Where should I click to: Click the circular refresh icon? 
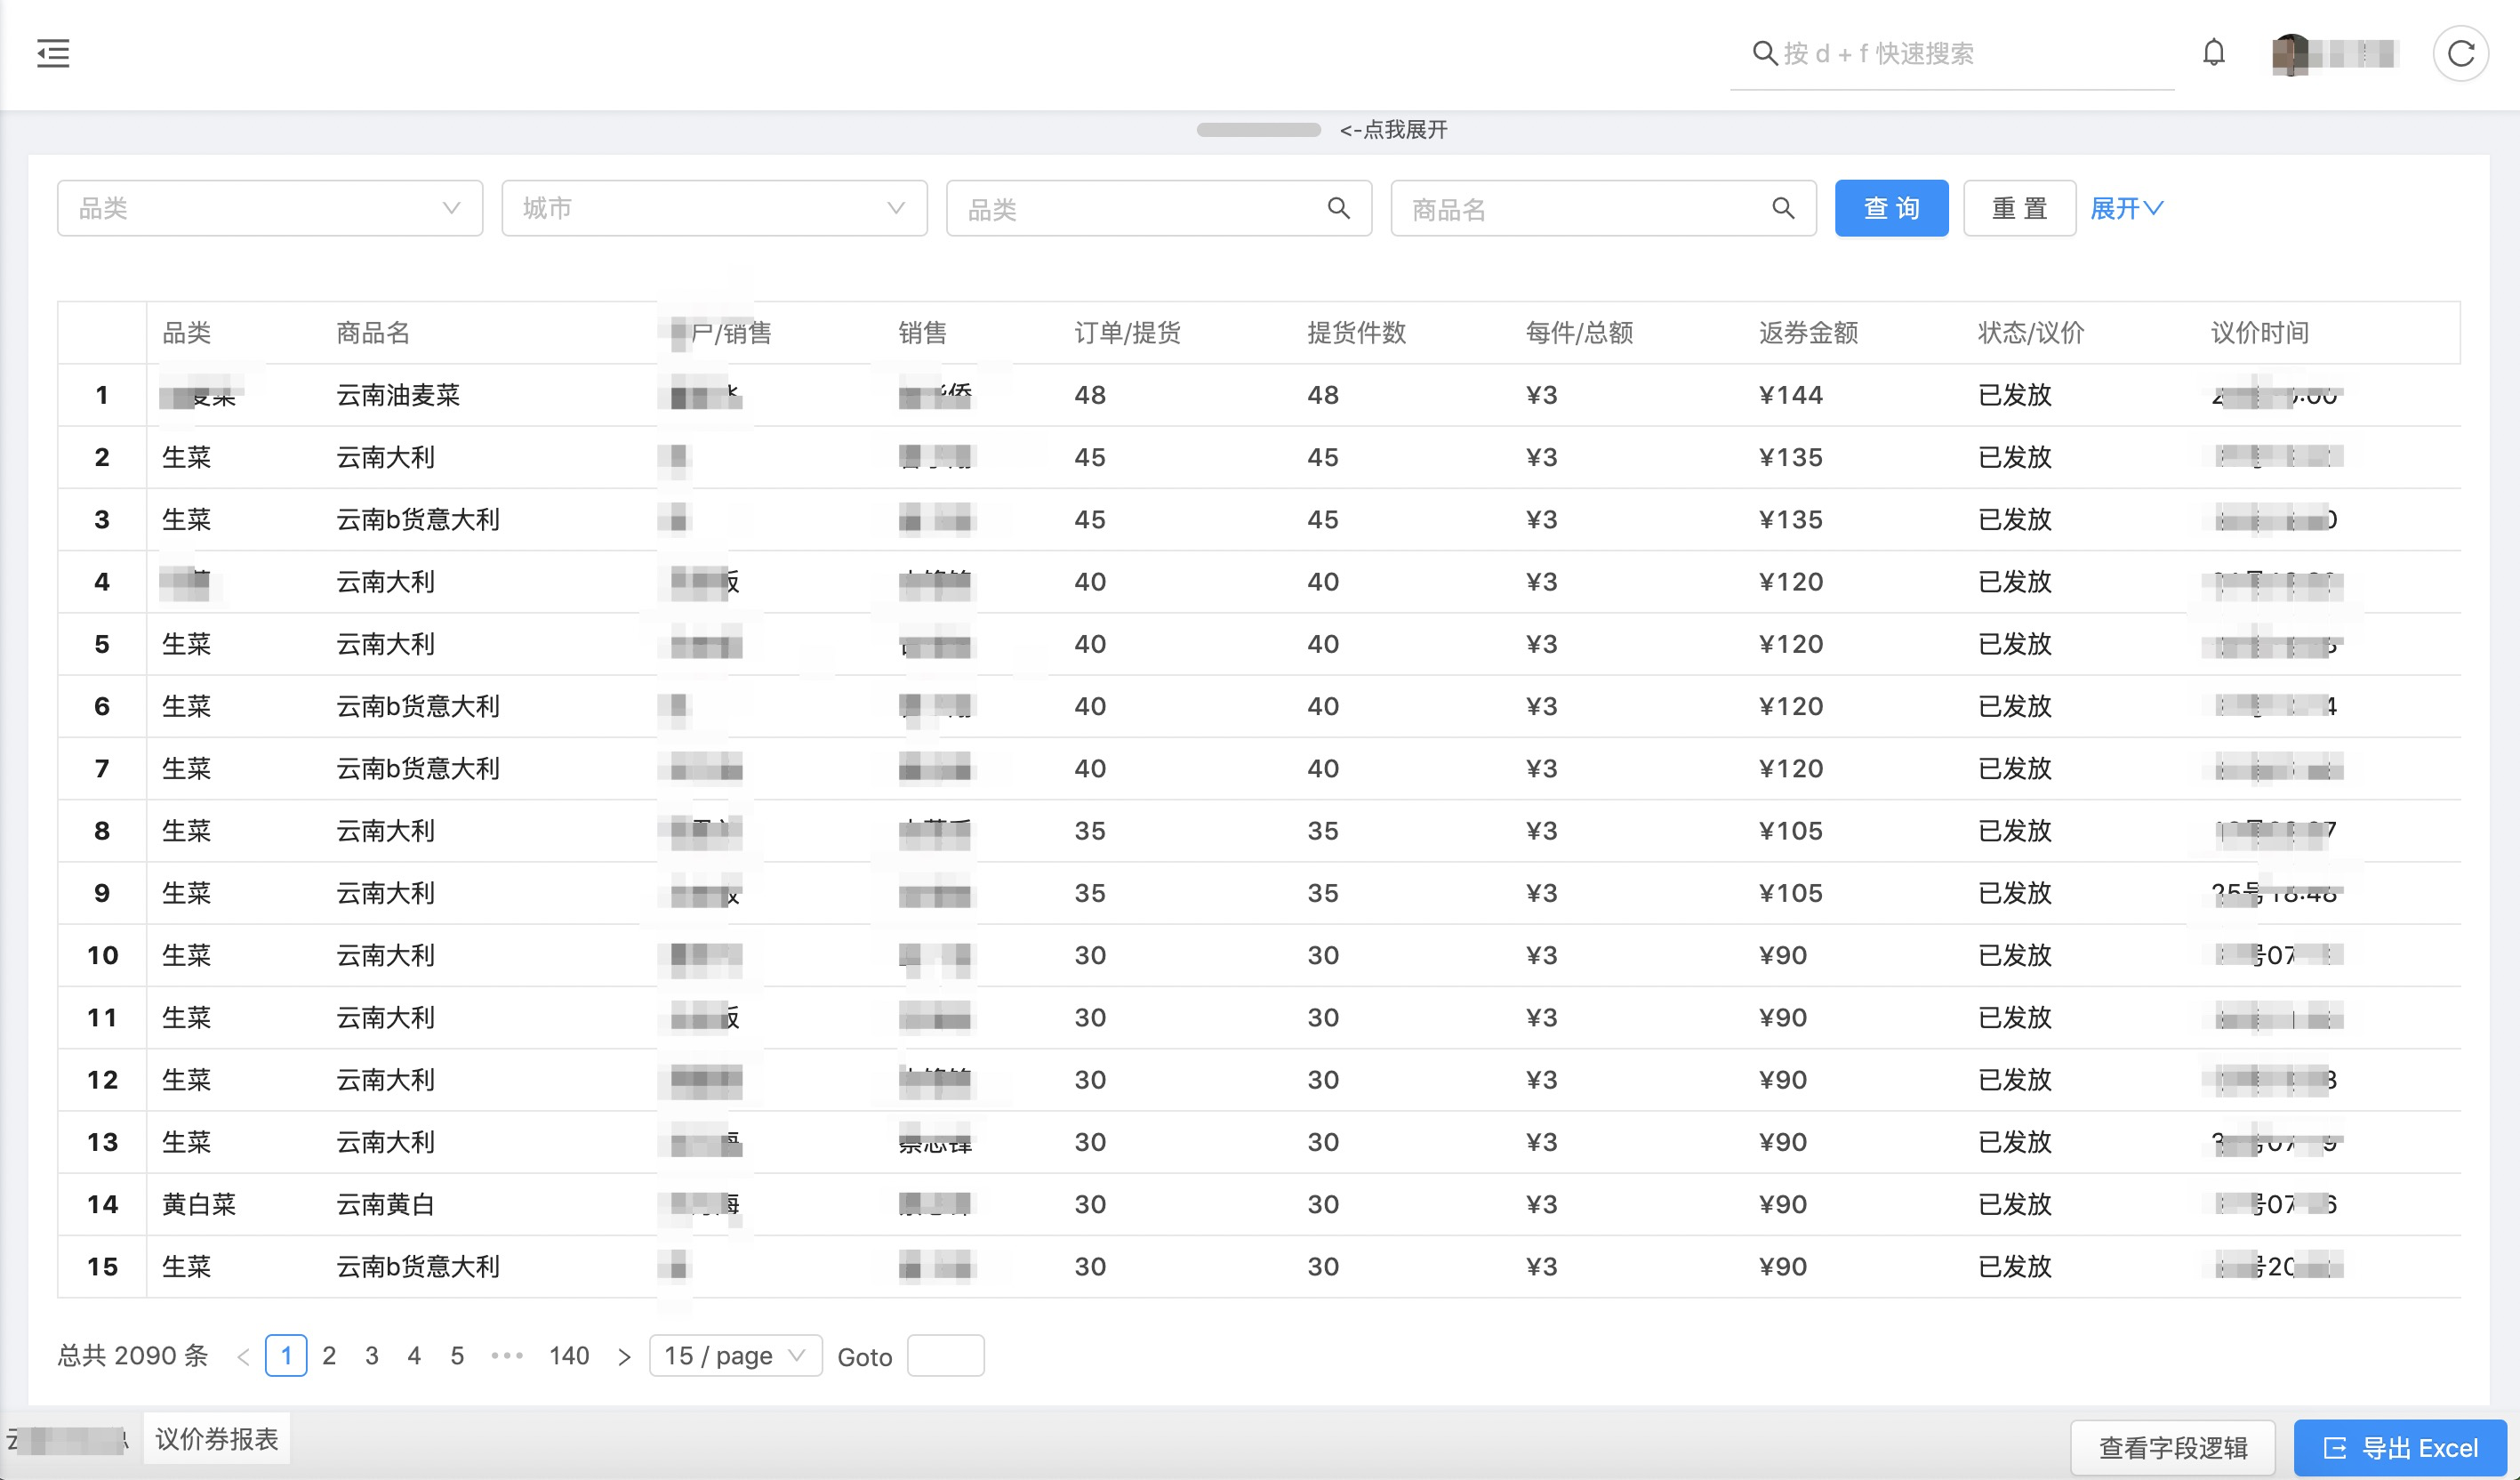tap(2460, 53)
